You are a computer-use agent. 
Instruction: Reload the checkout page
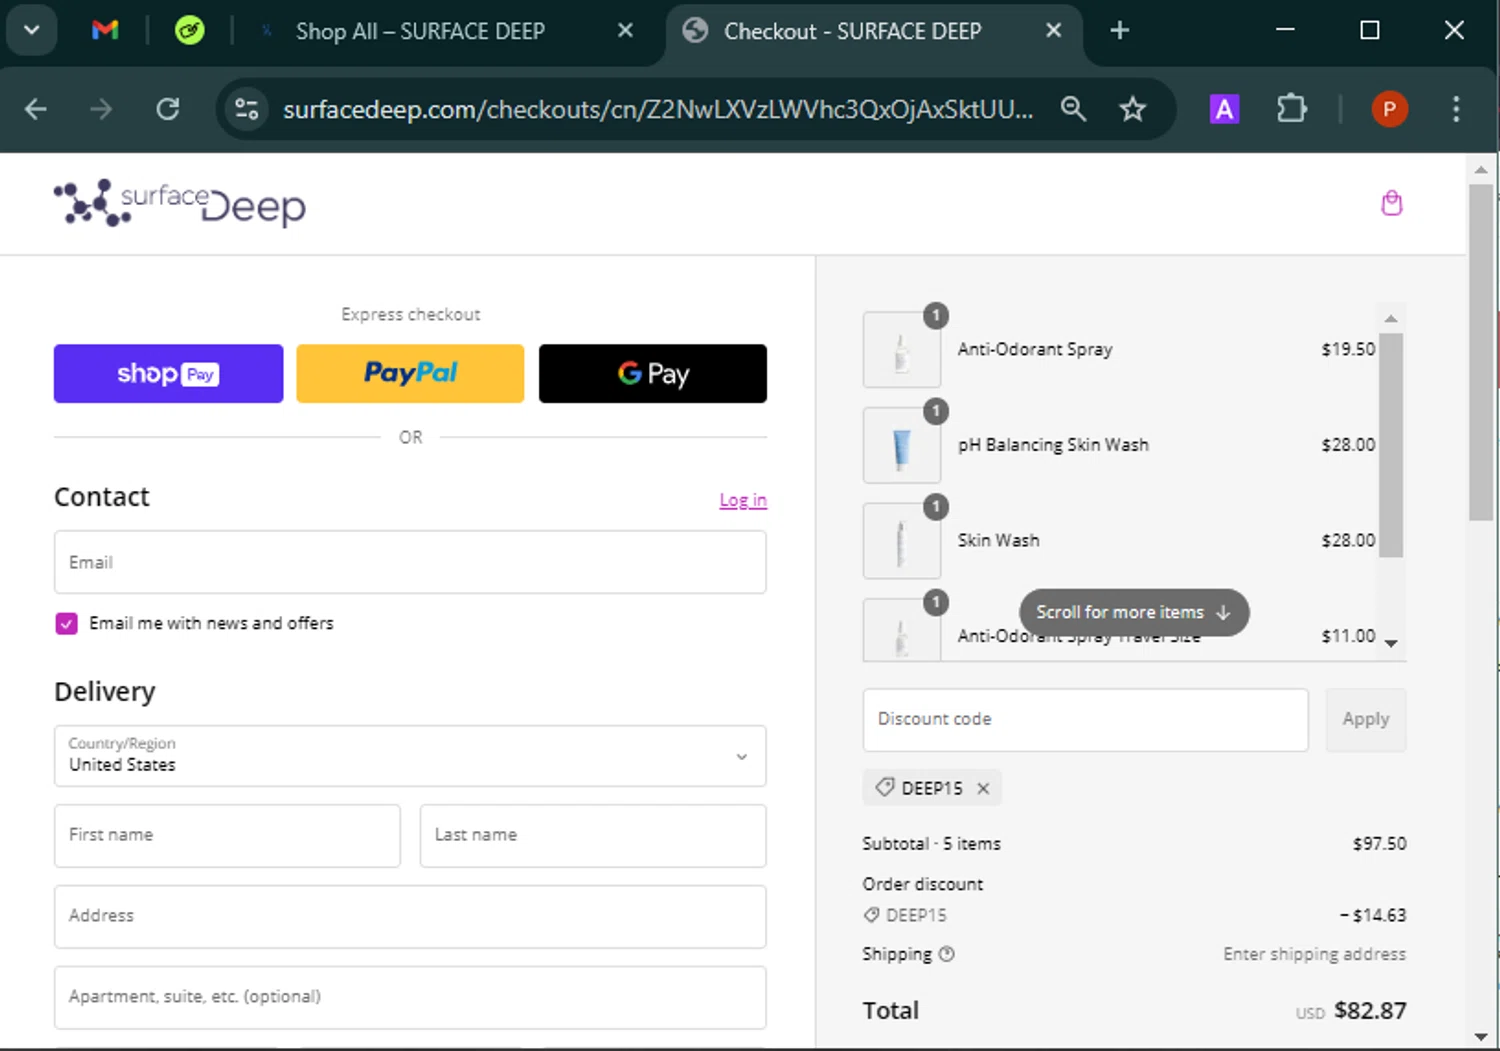point(168,109)
